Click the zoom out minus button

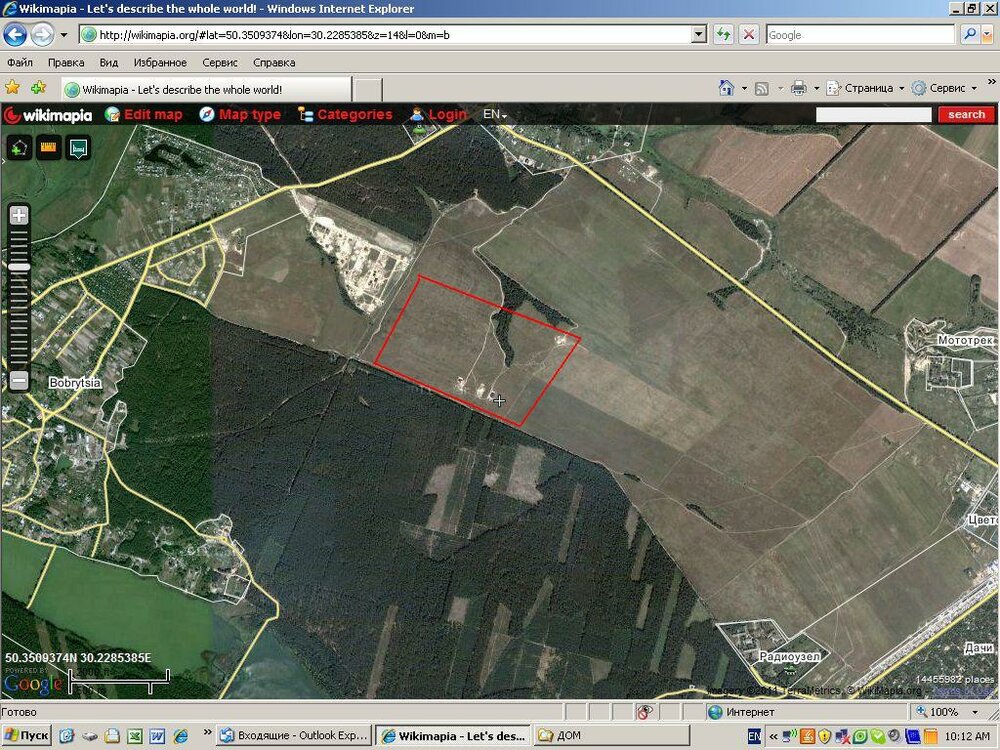pos(19,381)
